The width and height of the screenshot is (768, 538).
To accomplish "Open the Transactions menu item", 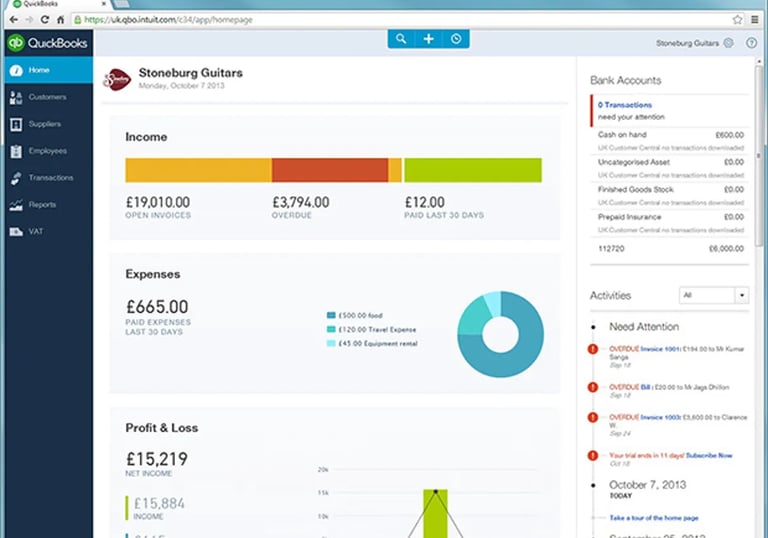I will click(49, 178).
